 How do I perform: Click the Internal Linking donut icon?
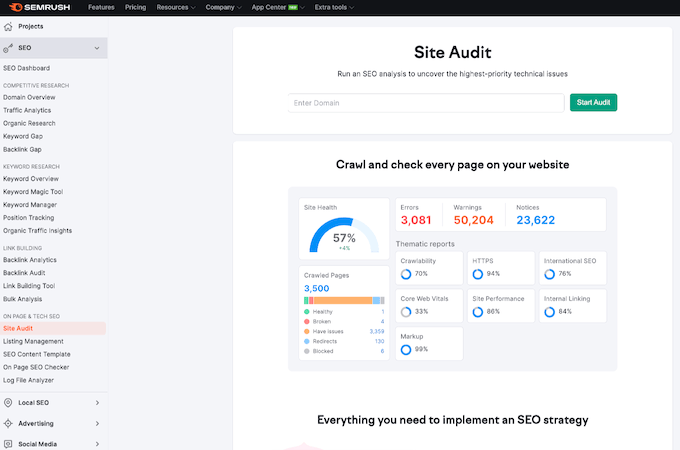click(549, 312)
